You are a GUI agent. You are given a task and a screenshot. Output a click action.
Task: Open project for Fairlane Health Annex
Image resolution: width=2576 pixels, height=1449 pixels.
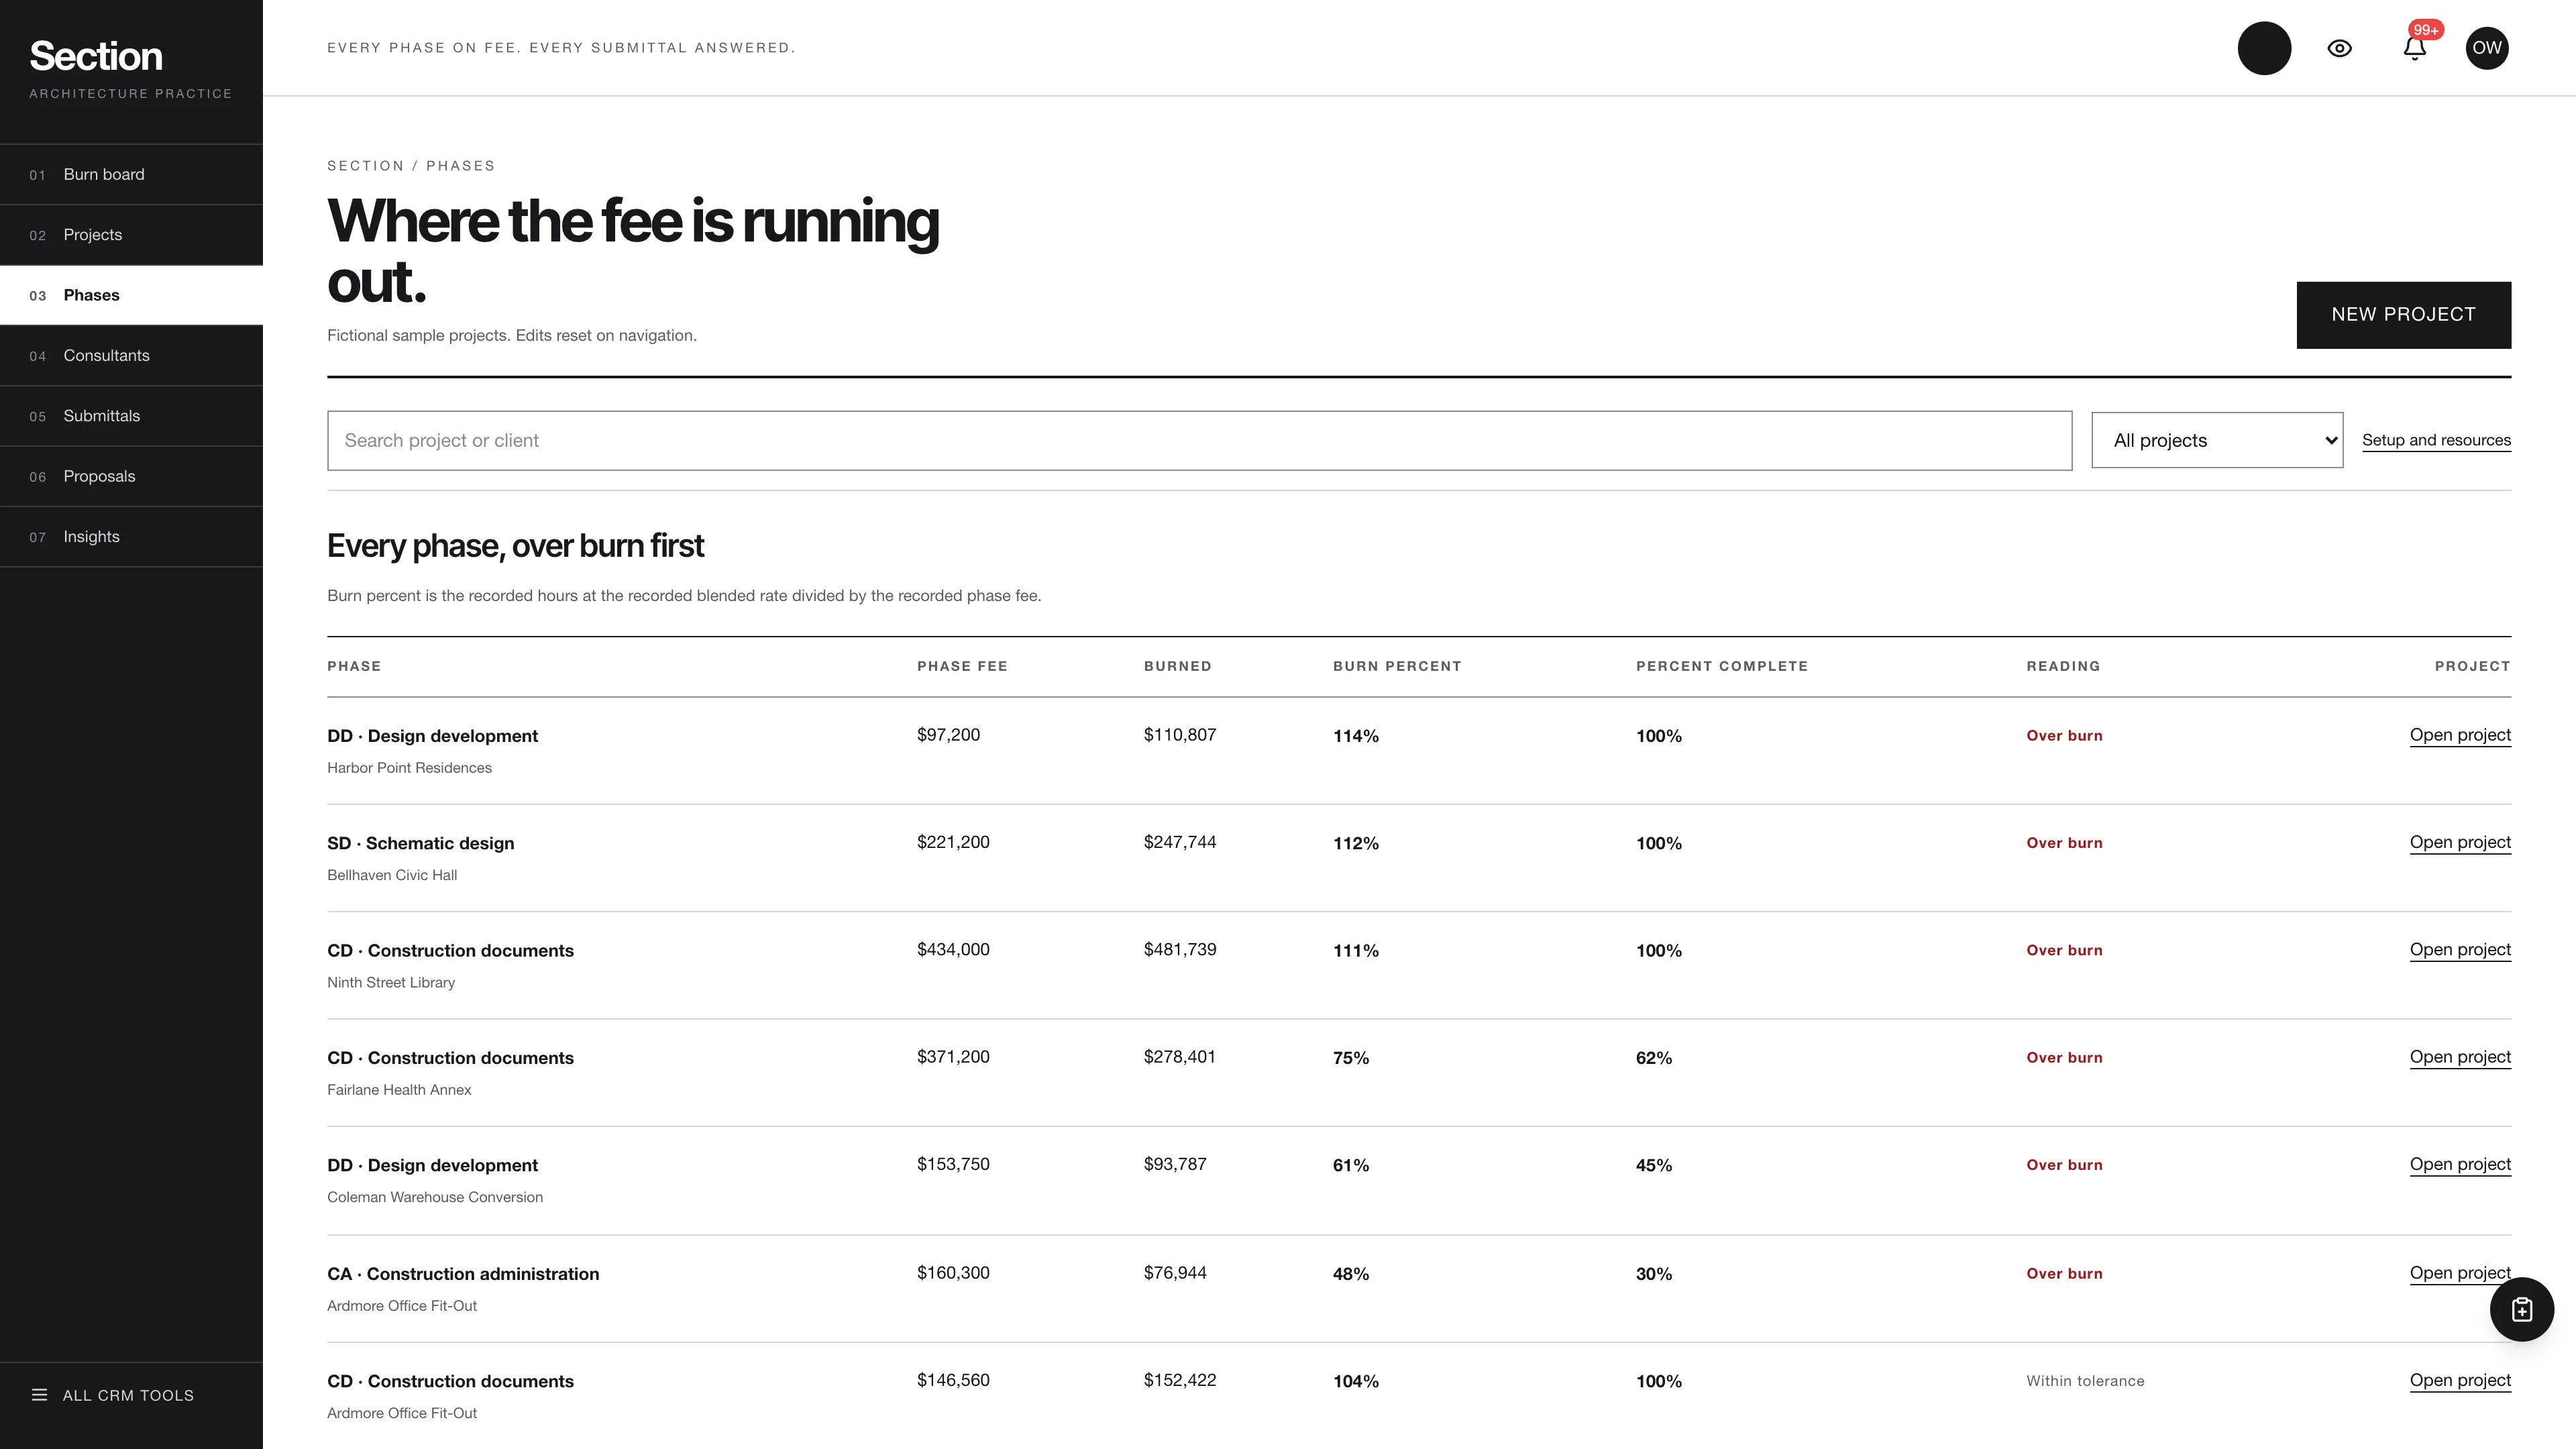[x=2460, y=1057]
